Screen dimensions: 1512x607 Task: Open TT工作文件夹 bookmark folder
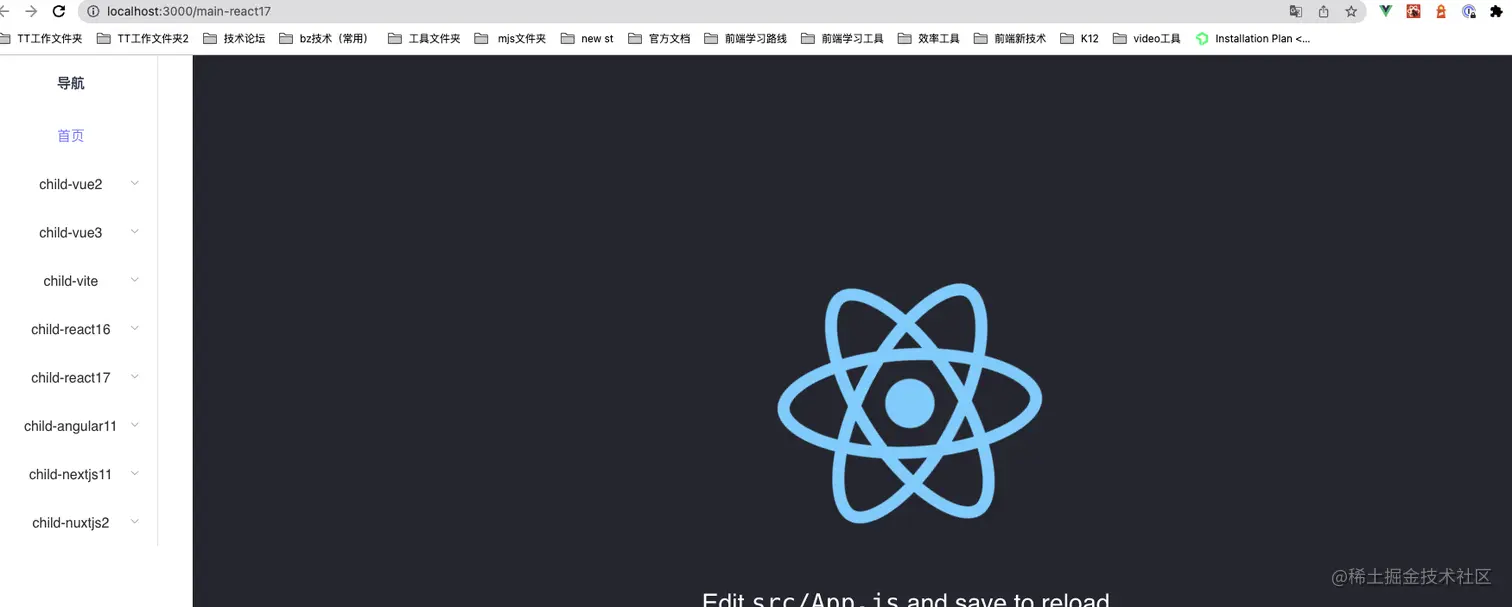tap(41, 38)
